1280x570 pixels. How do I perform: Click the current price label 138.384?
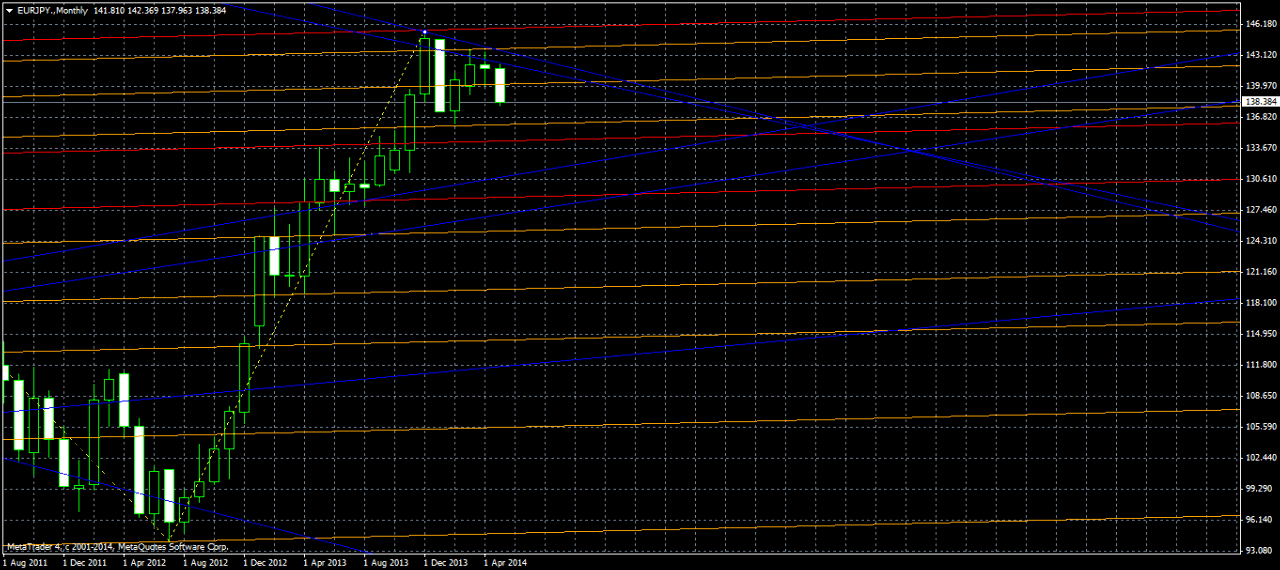[1258, 102]
